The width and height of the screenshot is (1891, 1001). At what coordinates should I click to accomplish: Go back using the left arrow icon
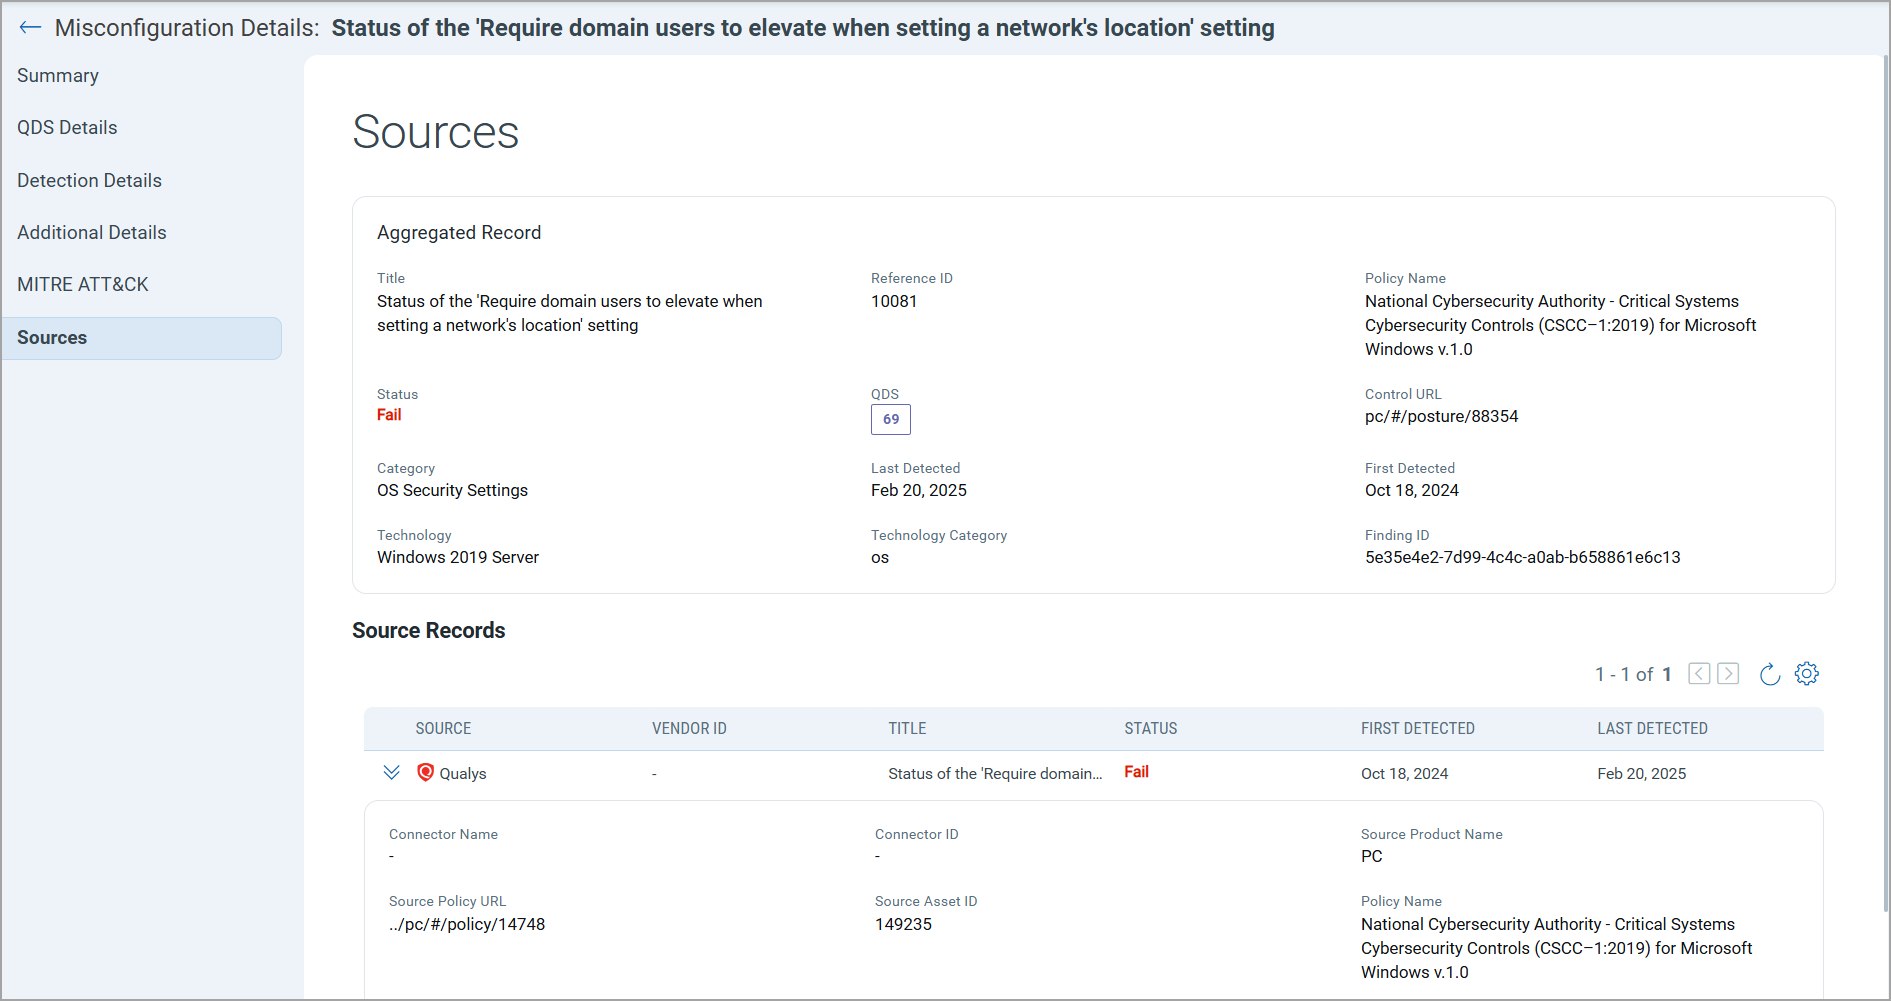click(30, 28)
